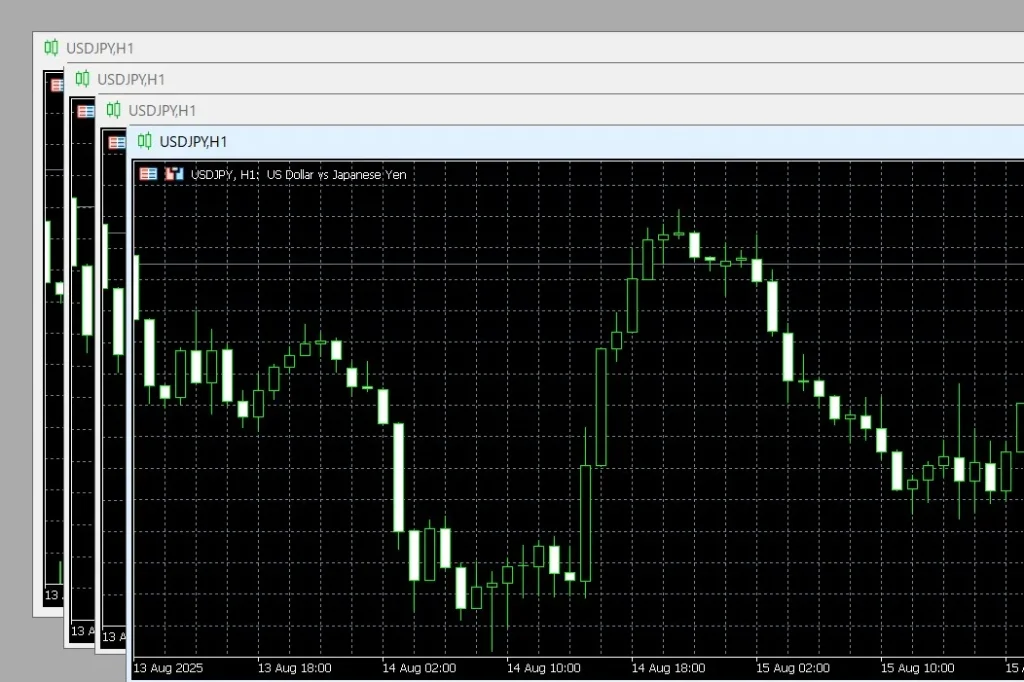Click the 'US Dollar vs Japanese Yen' chart label
Screen dimensions: 1024x682
click(336, 174)
